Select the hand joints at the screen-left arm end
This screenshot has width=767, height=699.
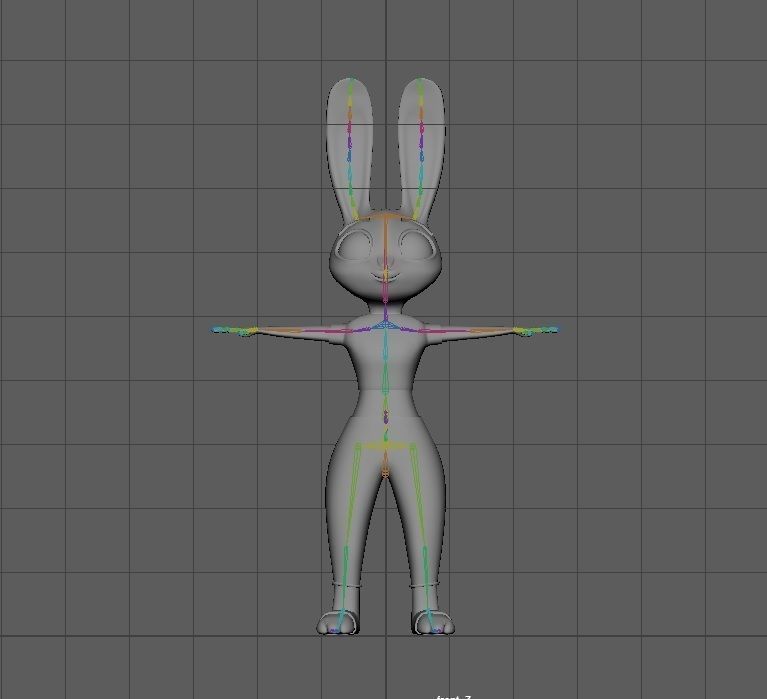(x=234, y=331)
